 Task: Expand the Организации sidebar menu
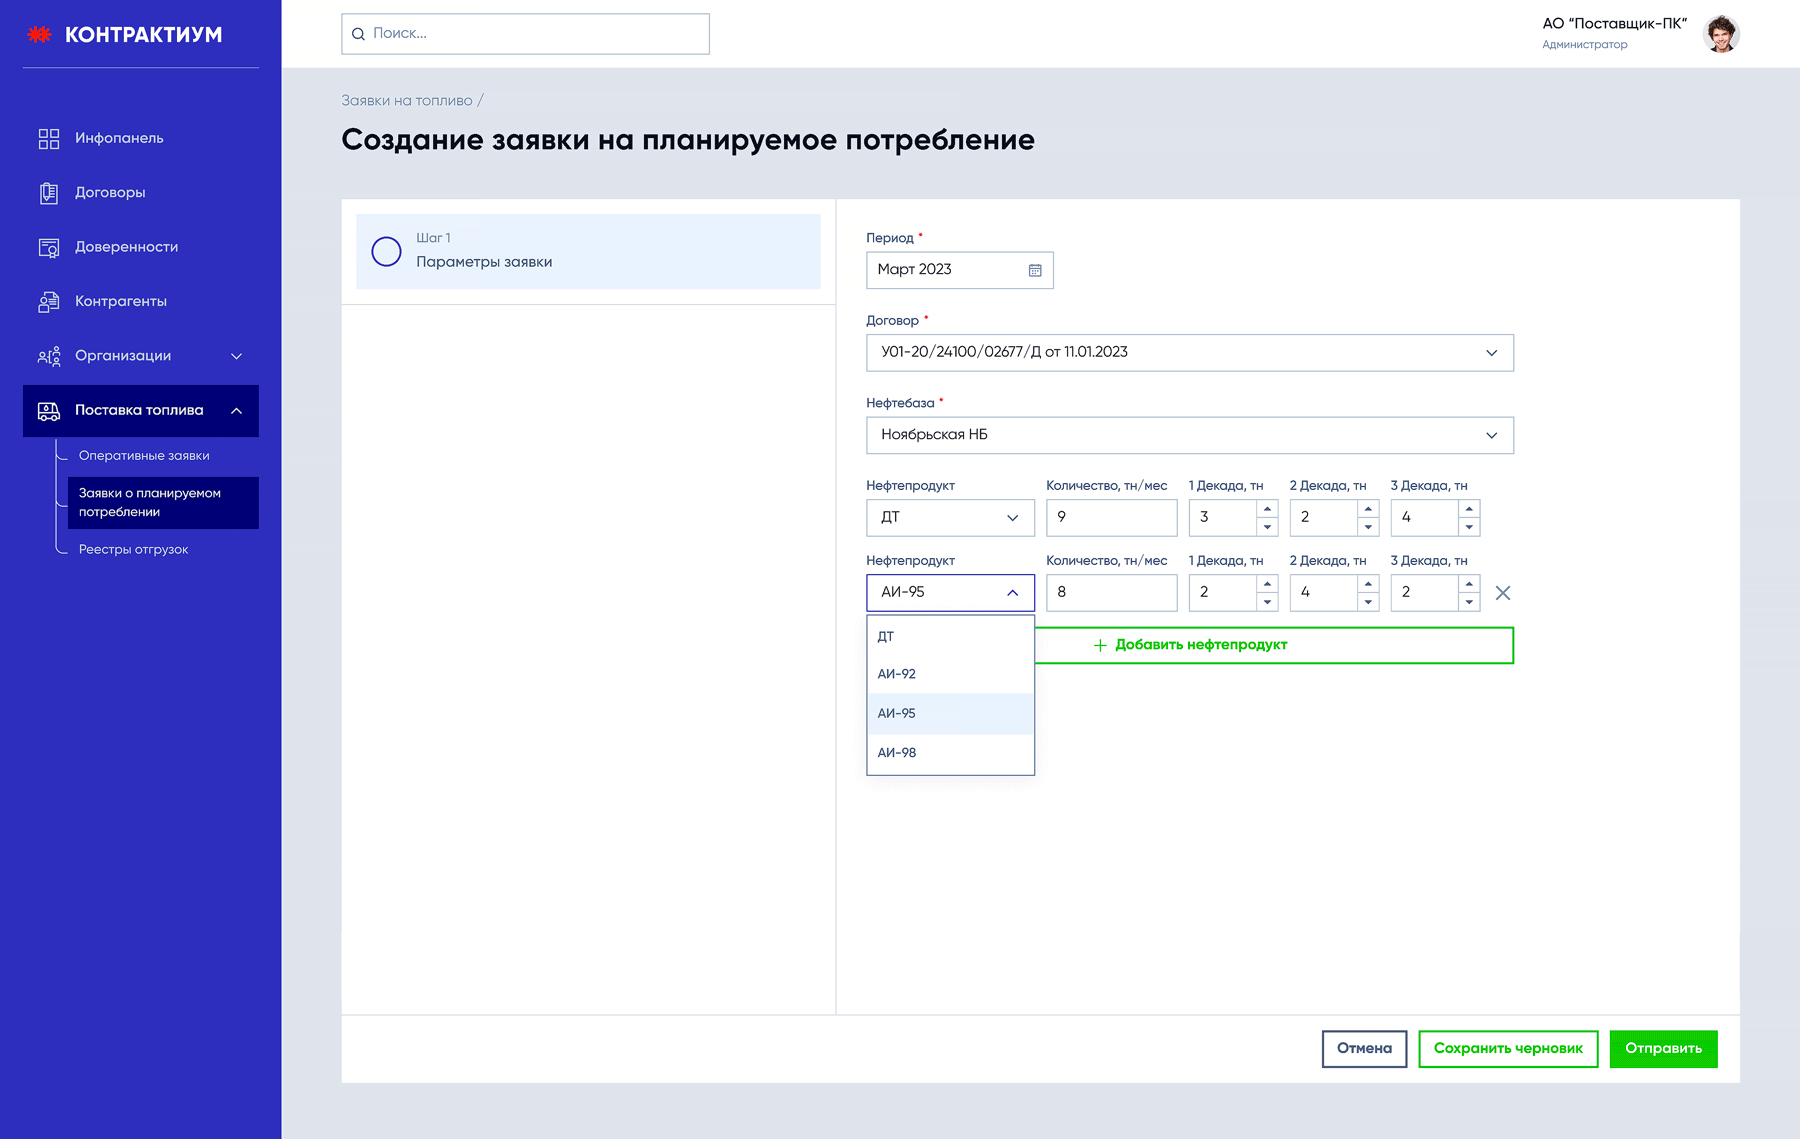[x=236, y=356]
